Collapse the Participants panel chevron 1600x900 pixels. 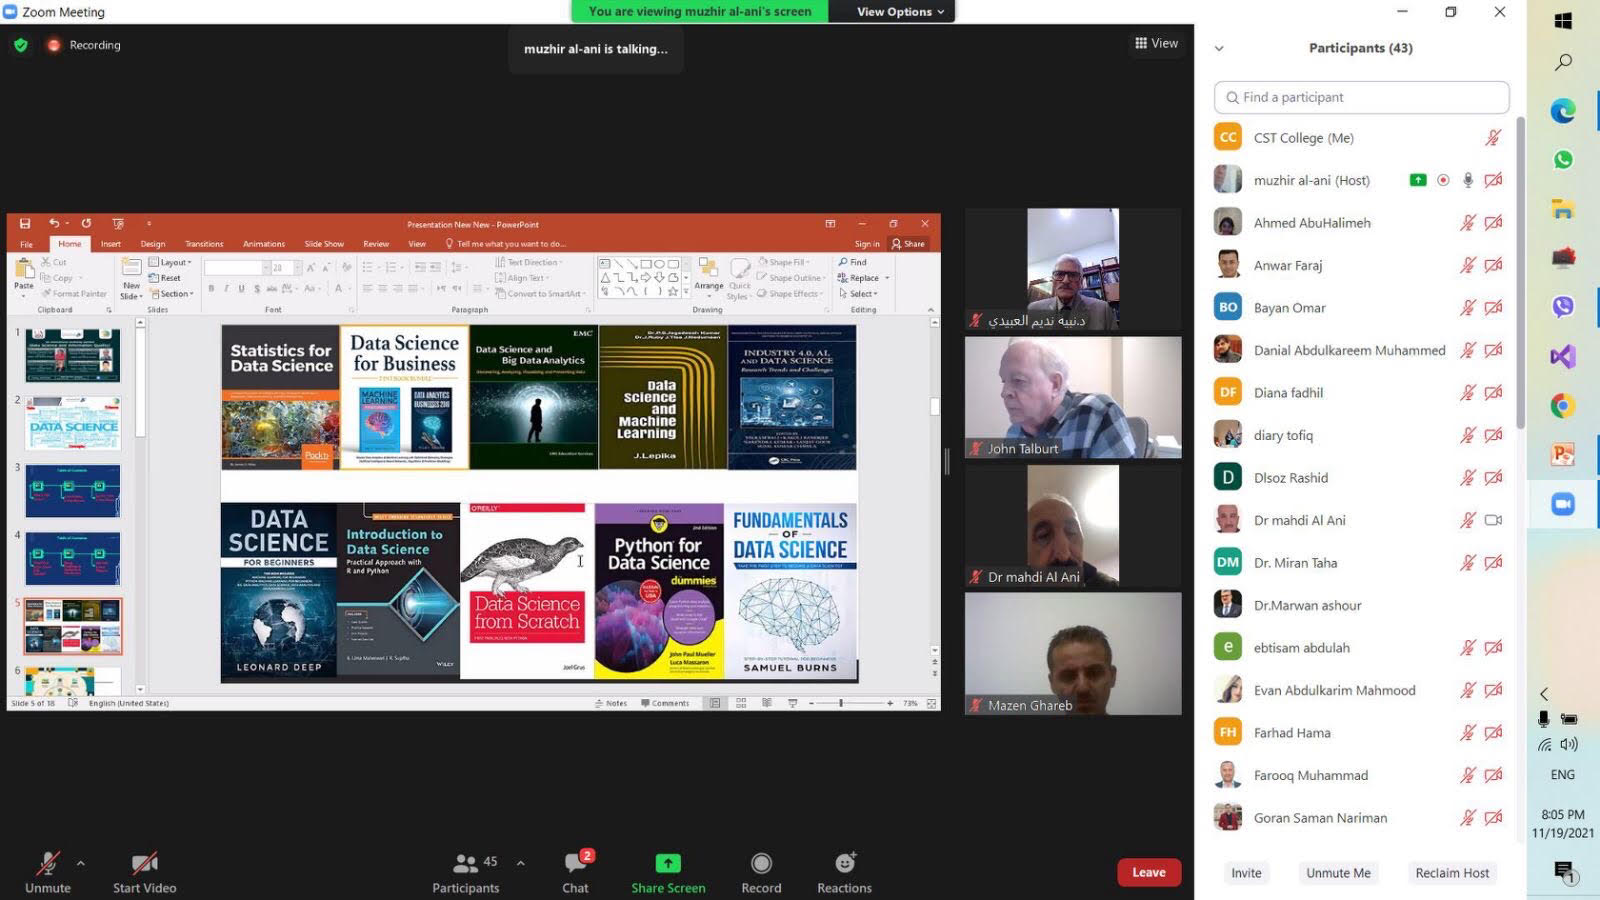1219,48
